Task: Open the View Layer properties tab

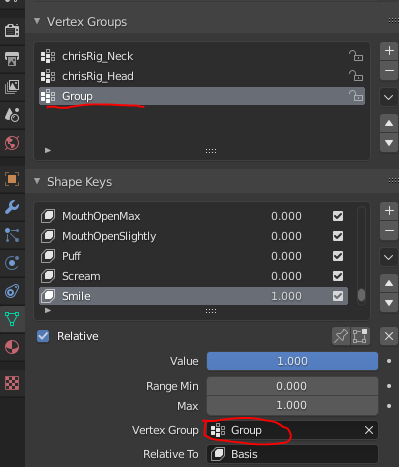Action: [x=12, y=87]
